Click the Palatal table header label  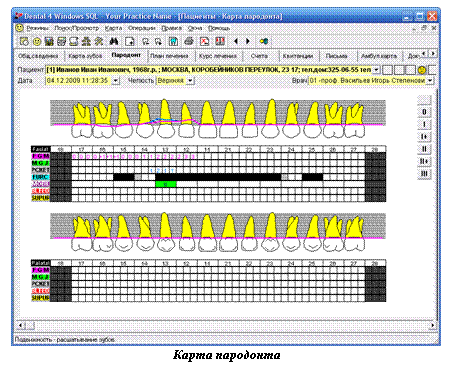pyautogui.click(x=40, y=263)
